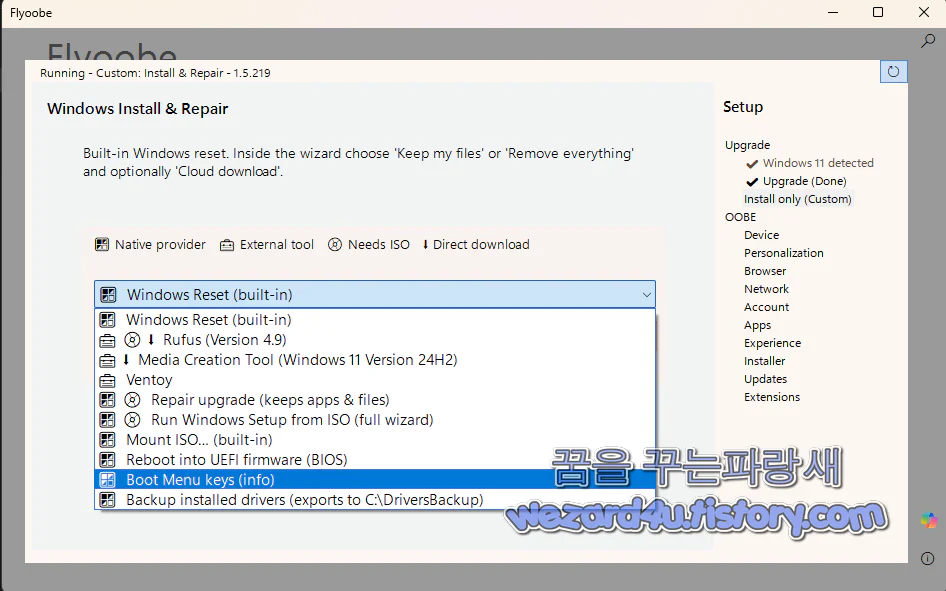Click the disc icon on the Repair upgrade row

[132, 400]
